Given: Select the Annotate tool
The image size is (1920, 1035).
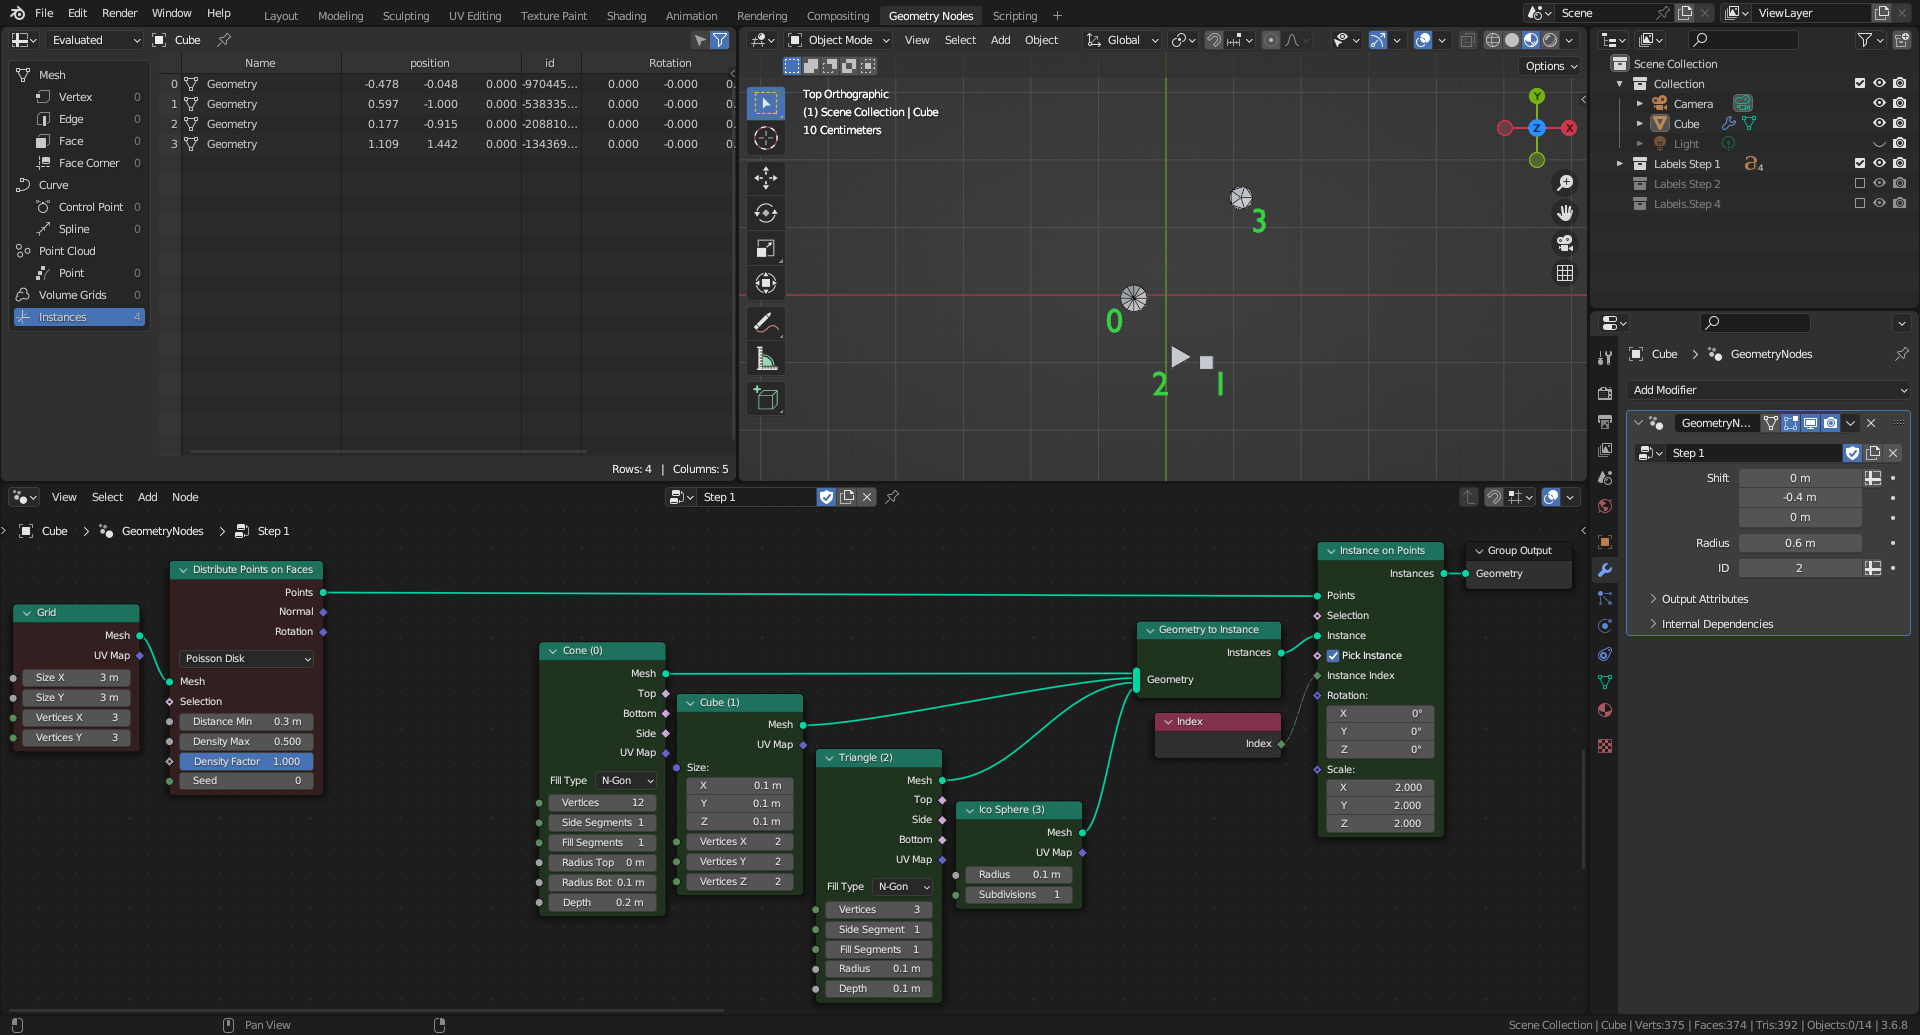Looking at the screenshot, I should point(766,323).
